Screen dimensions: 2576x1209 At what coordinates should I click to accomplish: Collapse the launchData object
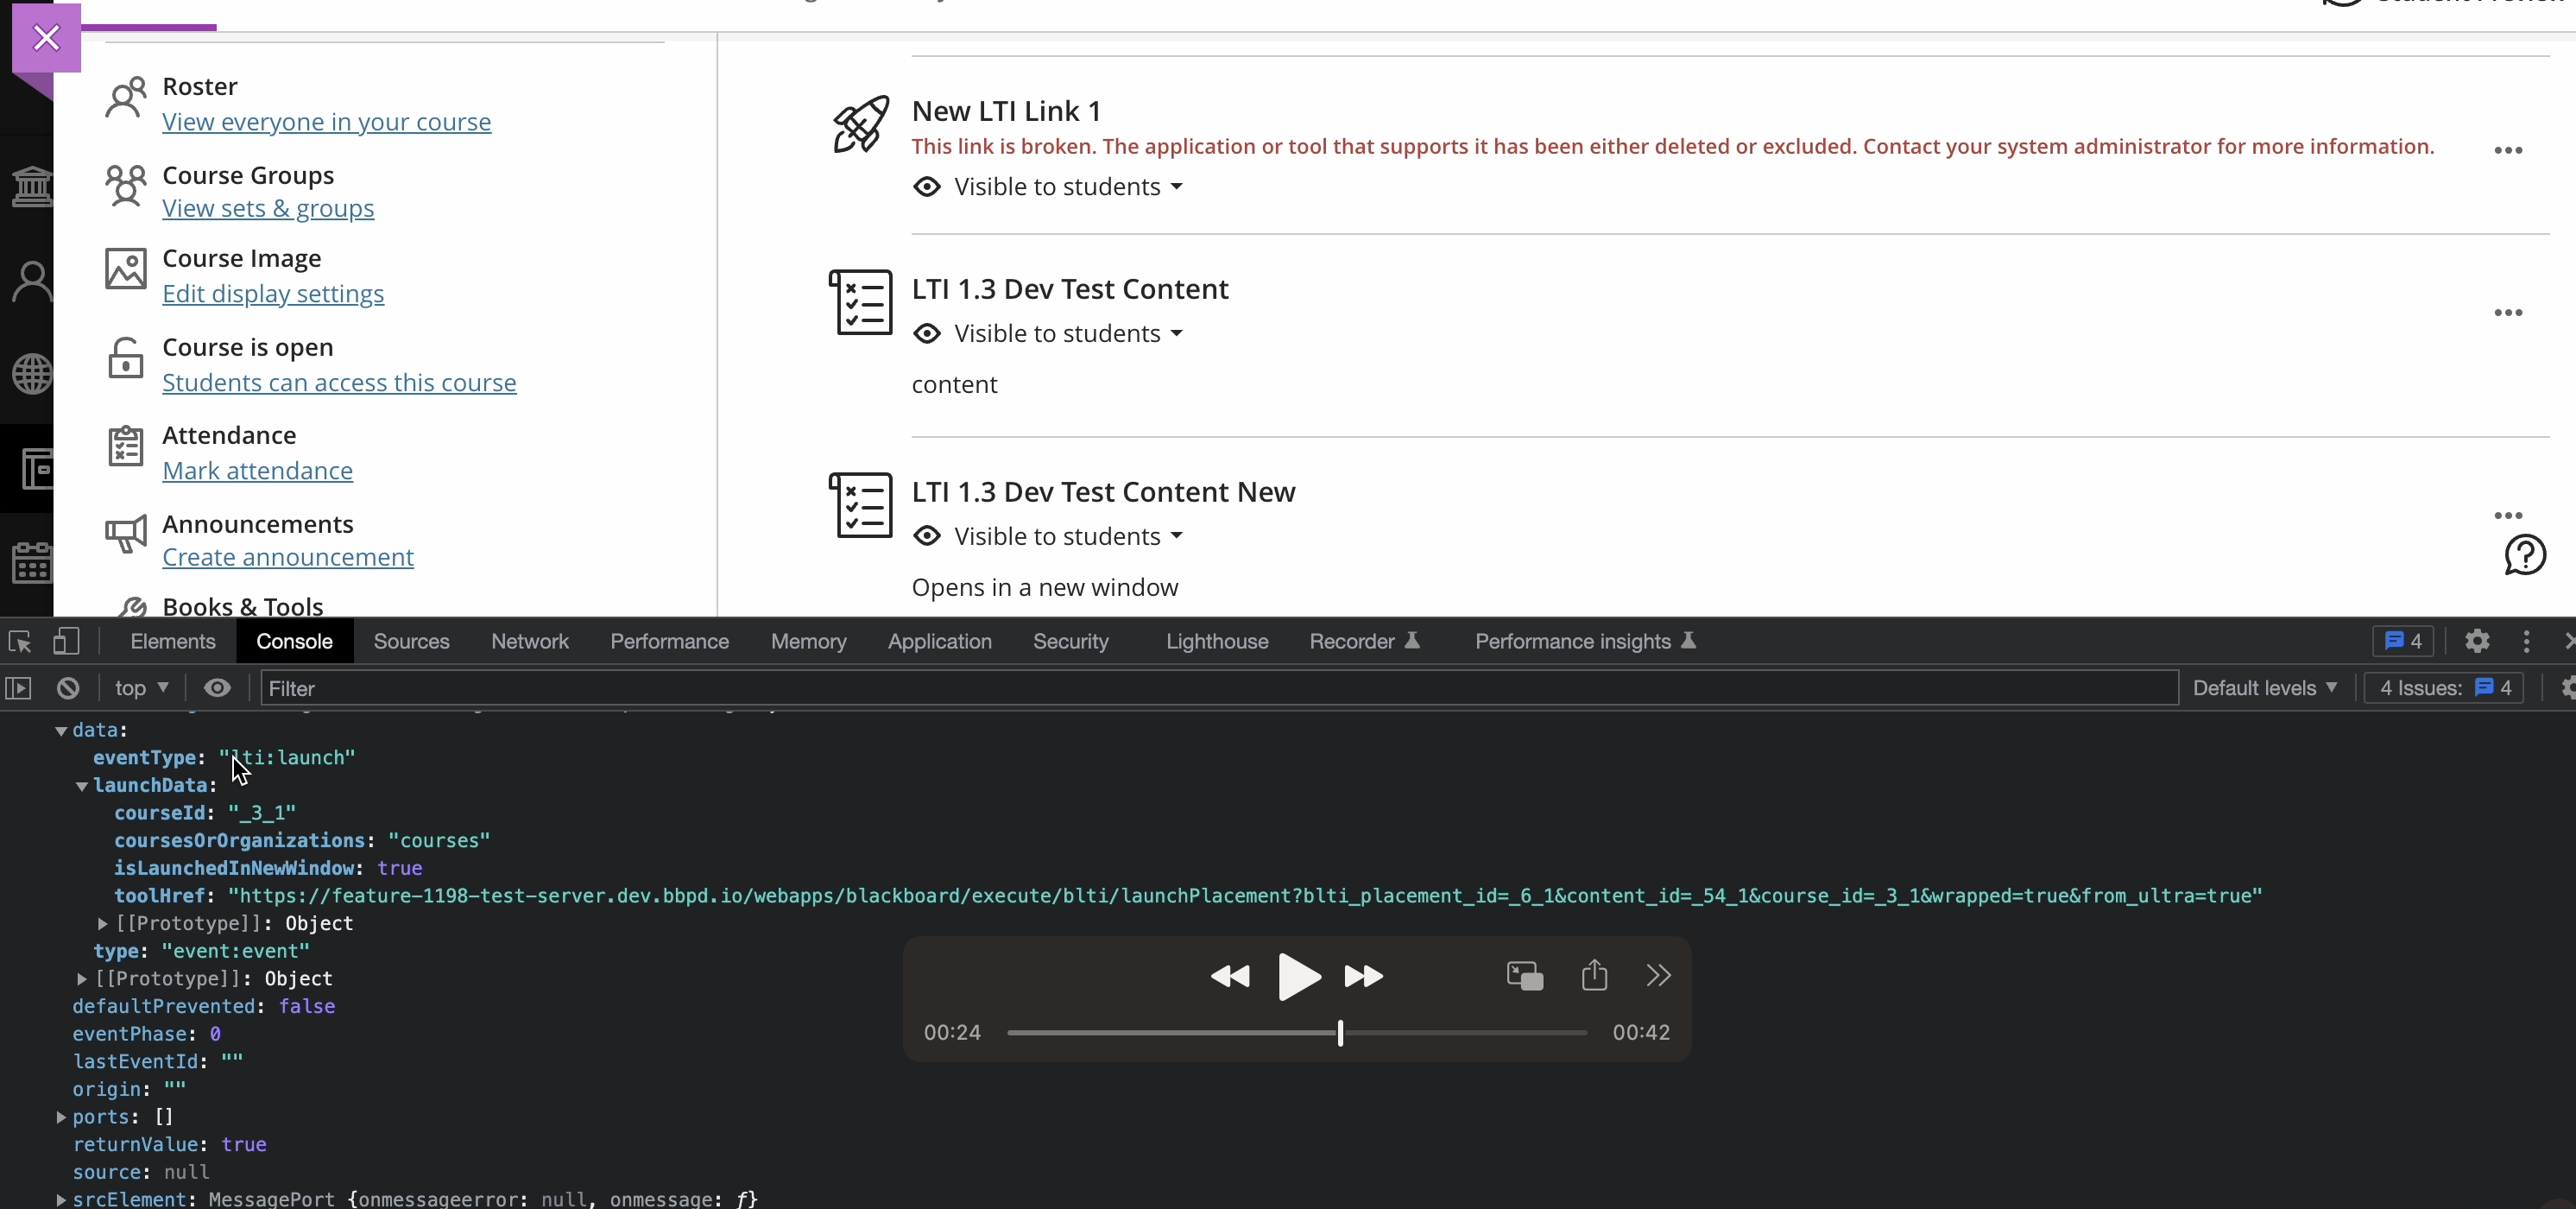[x=82, y=786]
